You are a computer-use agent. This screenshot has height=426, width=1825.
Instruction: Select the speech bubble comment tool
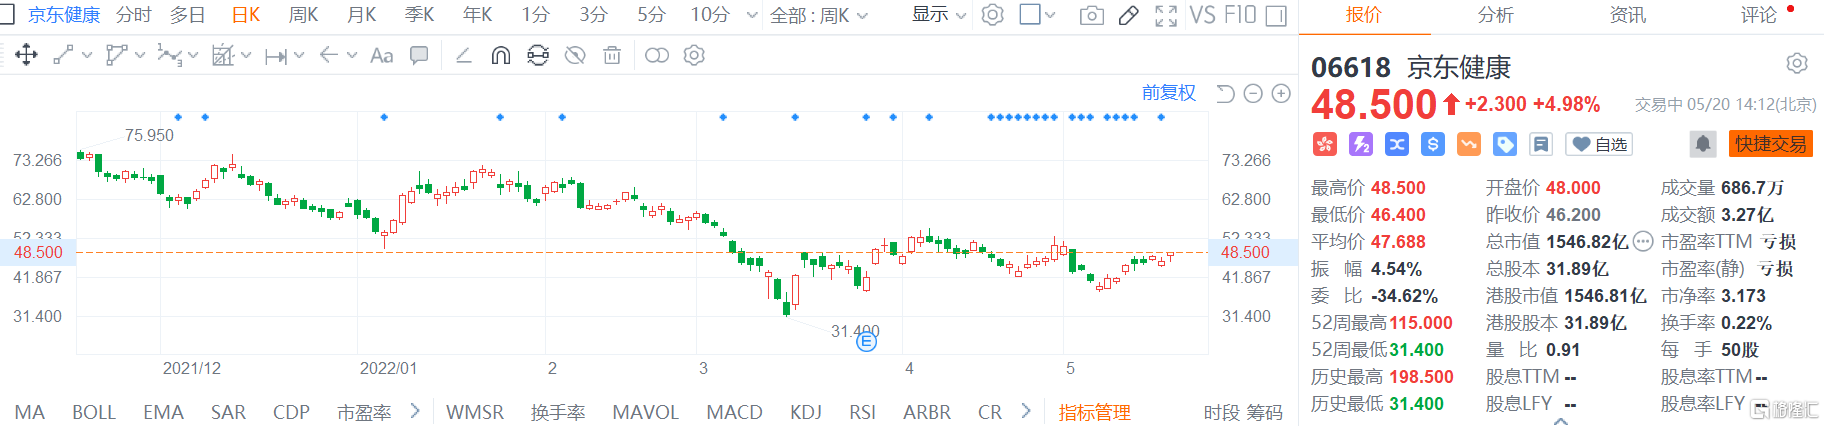[419, 55]
